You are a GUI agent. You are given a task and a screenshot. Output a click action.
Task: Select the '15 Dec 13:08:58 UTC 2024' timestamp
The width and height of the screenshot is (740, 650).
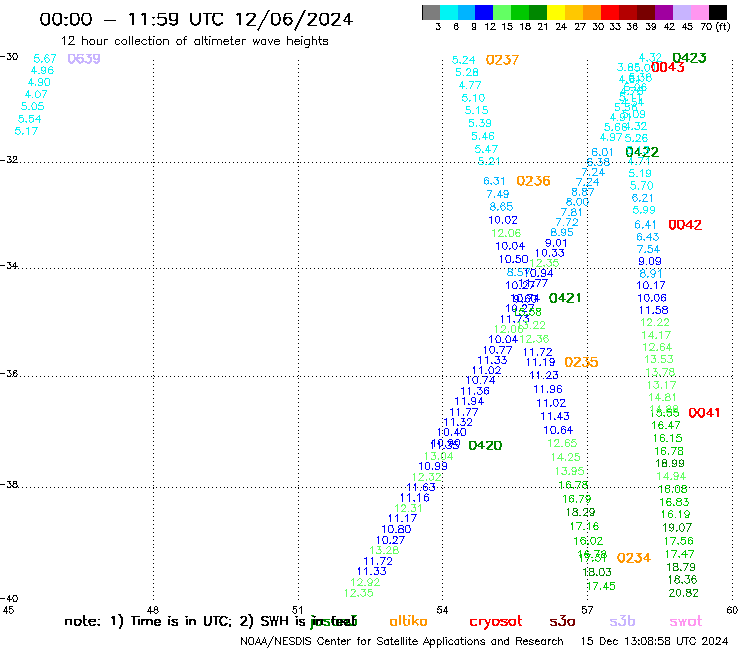(x=654, y=642)
